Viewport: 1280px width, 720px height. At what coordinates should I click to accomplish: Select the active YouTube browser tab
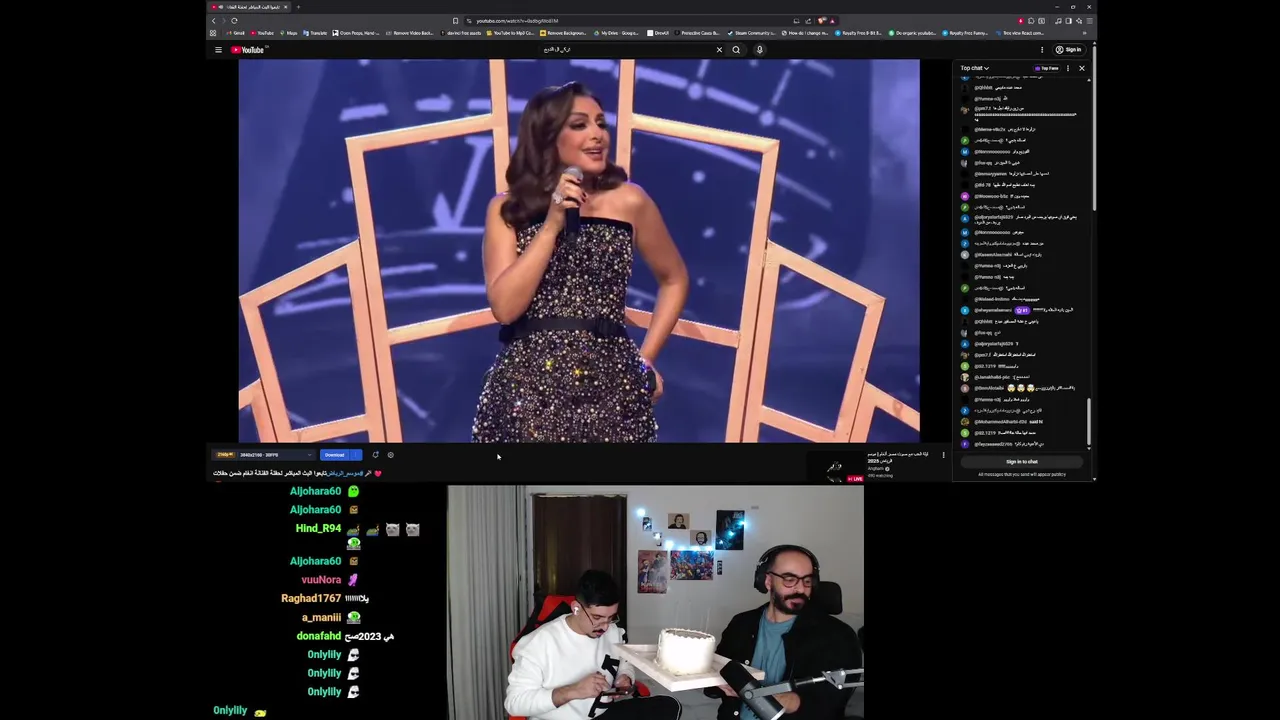click(x=247, y=7)
